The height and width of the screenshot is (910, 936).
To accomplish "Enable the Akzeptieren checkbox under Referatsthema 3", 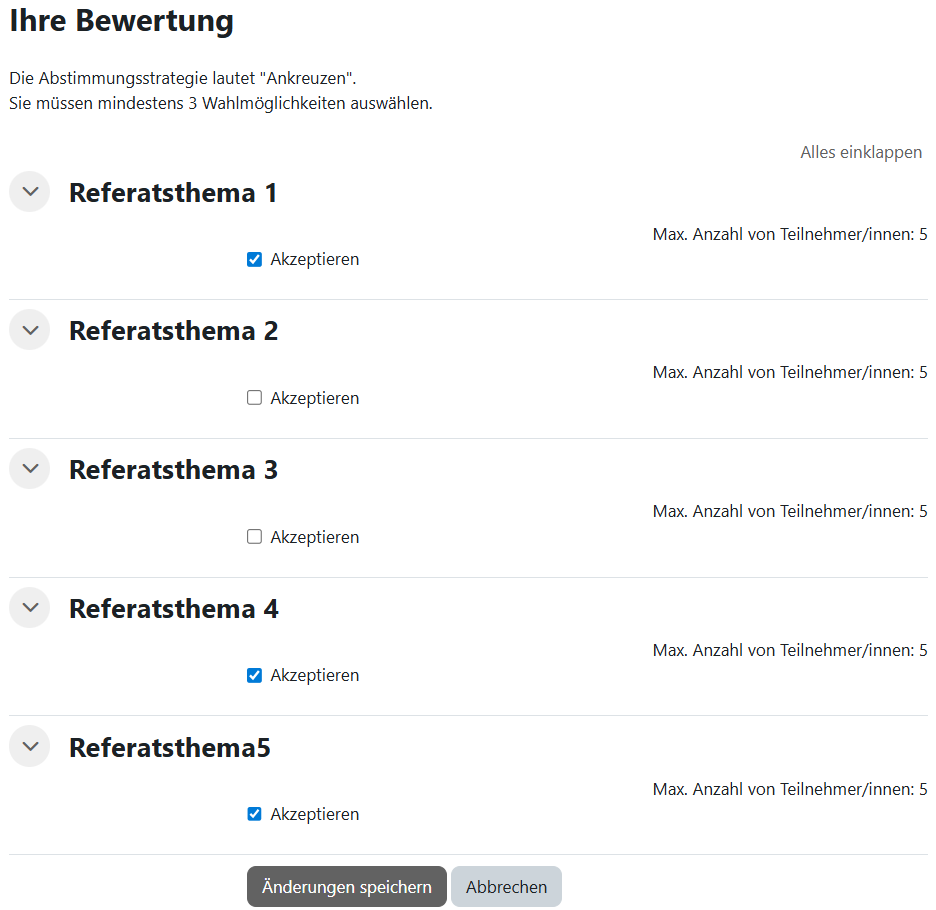I will [x=254, y=537].
